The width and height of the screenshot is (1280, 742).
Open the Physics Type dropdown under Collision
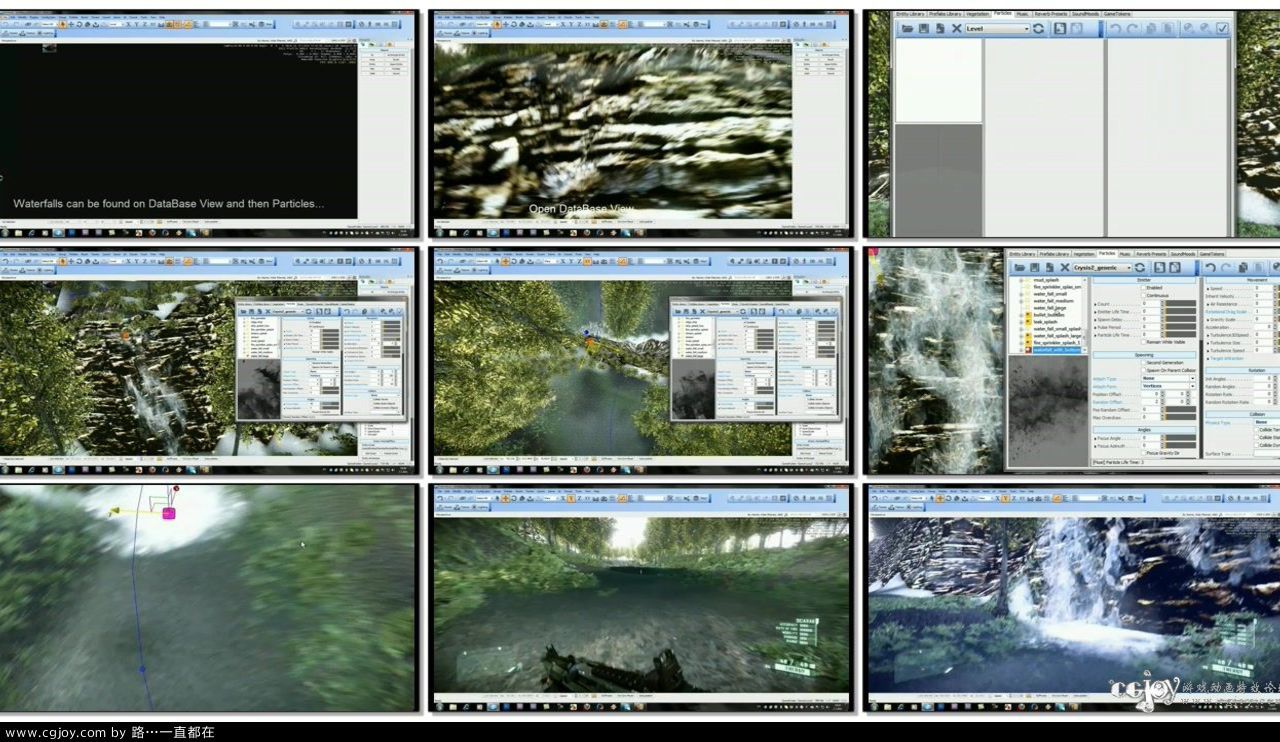(1267, 422)
